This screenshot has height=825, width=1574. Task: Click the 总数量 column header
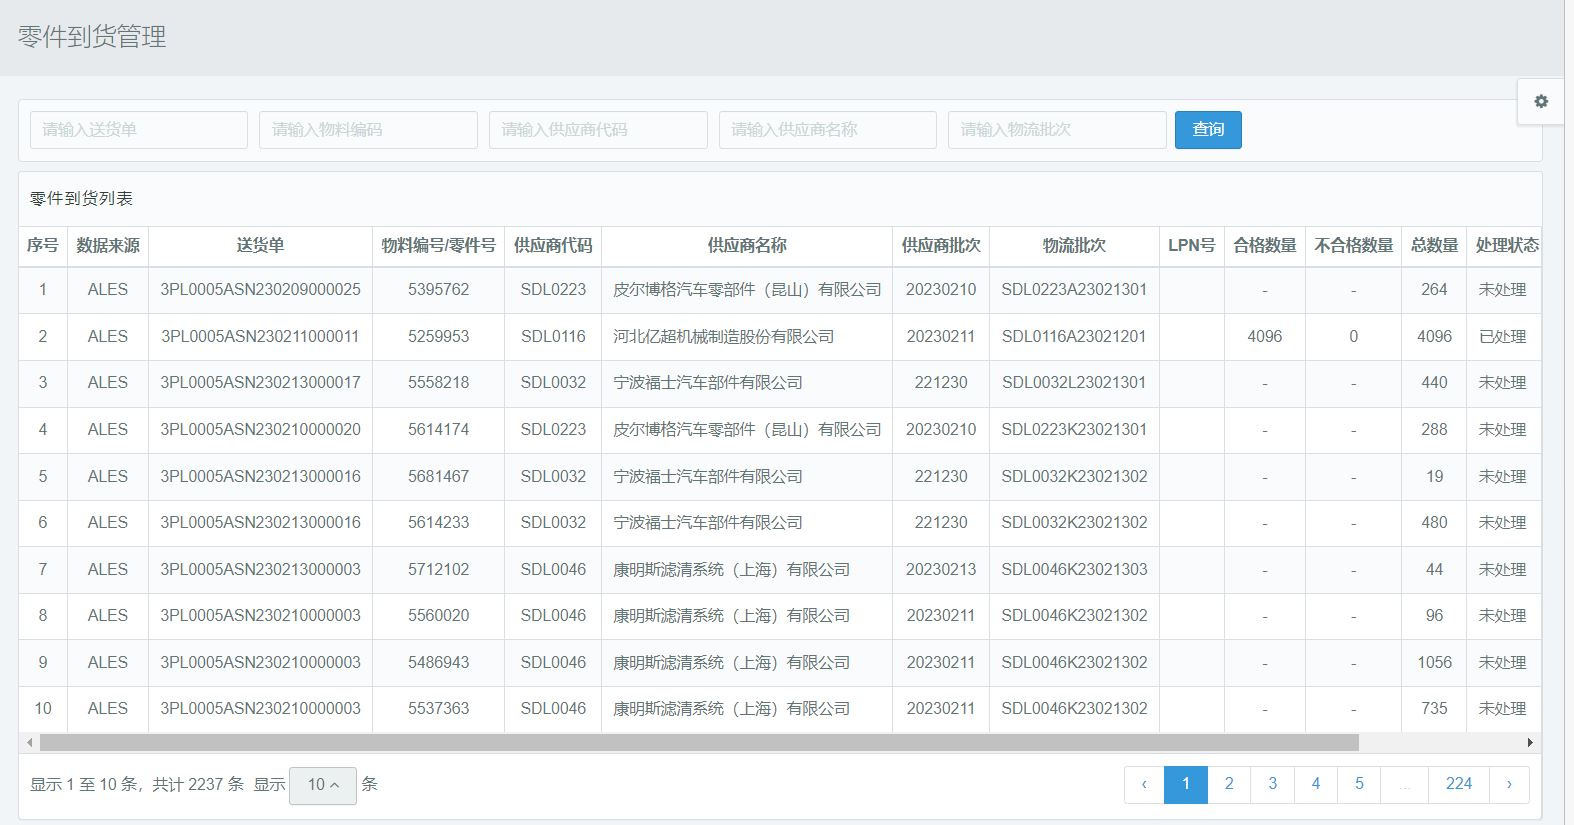point(1435,246)
